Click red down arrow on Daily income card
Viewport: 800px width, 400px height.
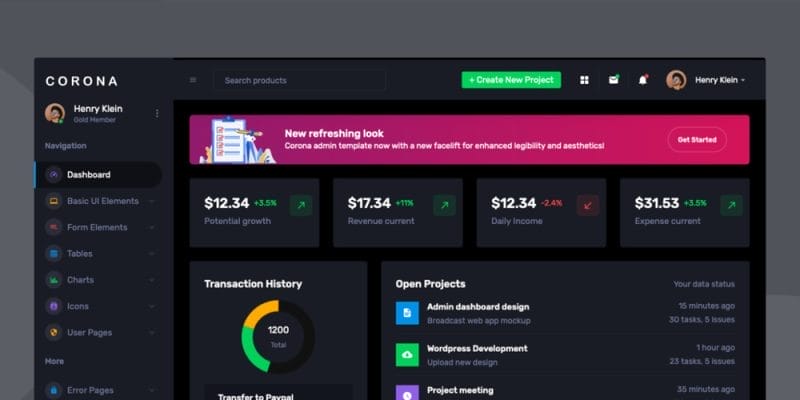point(588,205)
